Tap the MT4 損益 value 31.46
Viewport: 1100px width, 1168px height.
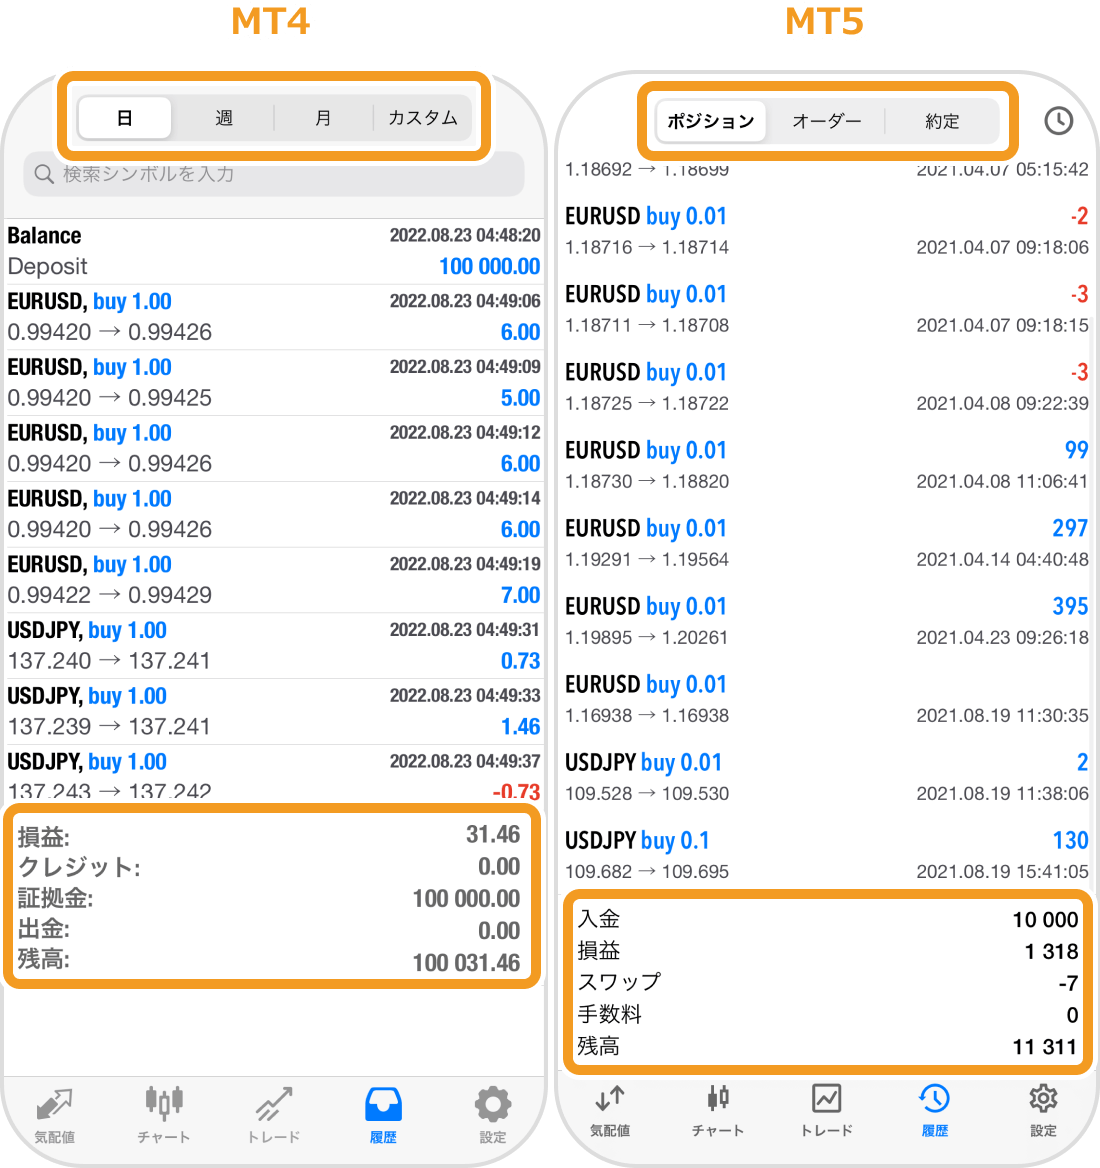coord(492,834)
